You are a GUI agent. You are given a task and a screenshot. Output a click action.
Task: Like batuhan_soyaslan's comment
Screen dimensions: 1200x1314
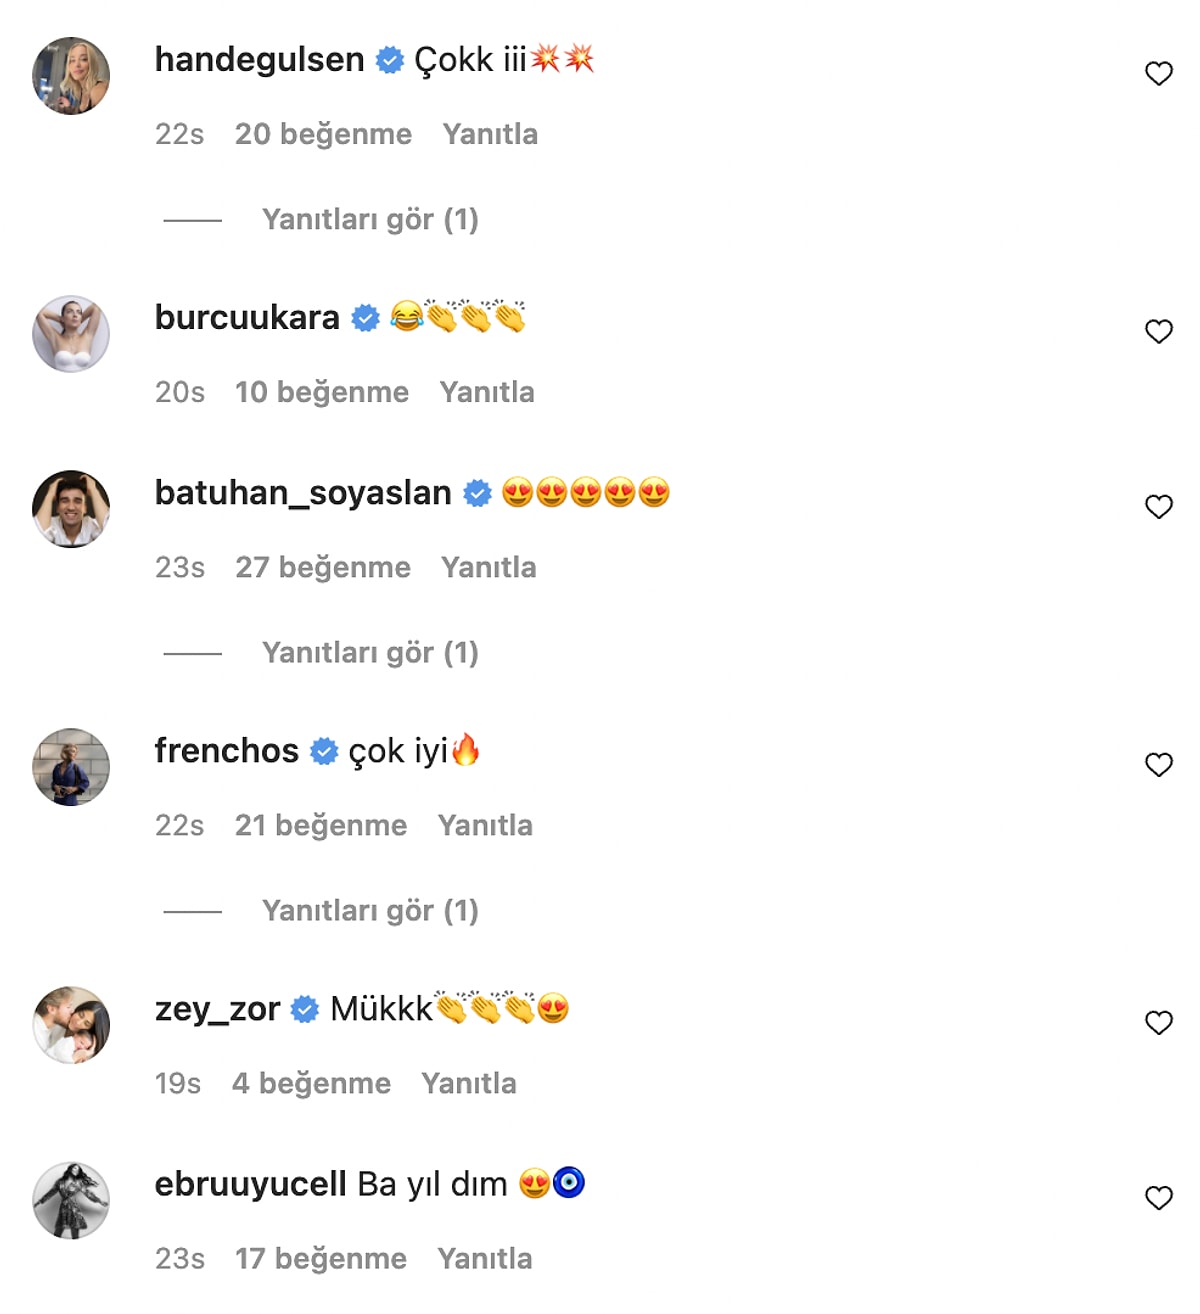click(x=1158, y=507)
